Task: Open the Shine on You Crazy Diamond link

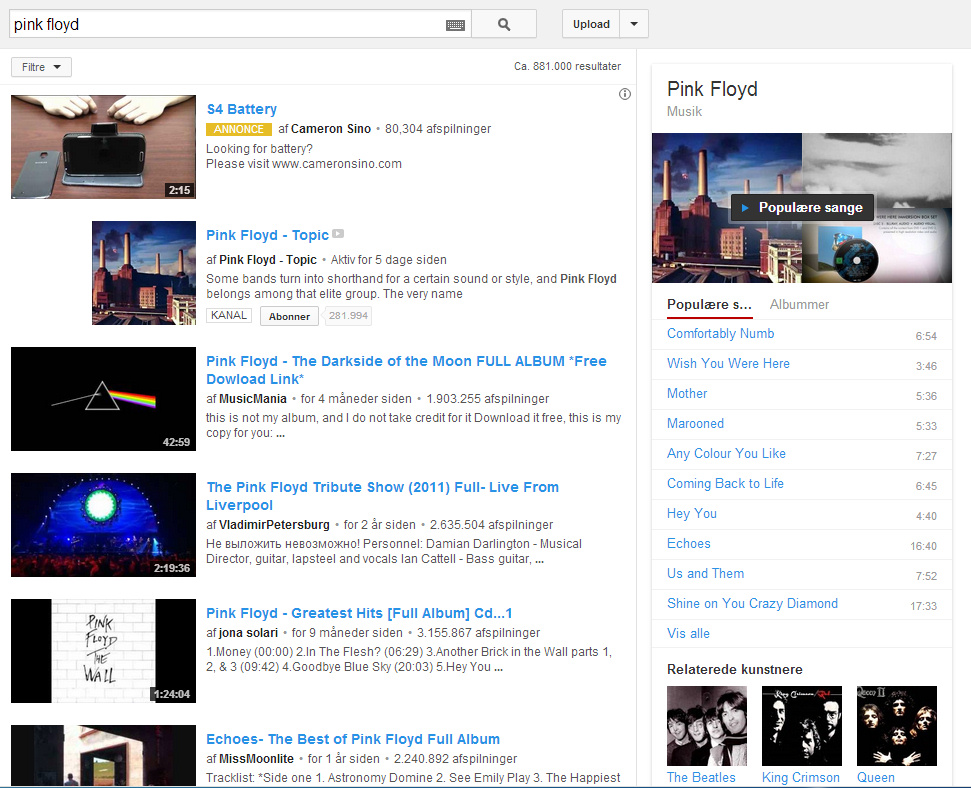Action: (752, 603)
